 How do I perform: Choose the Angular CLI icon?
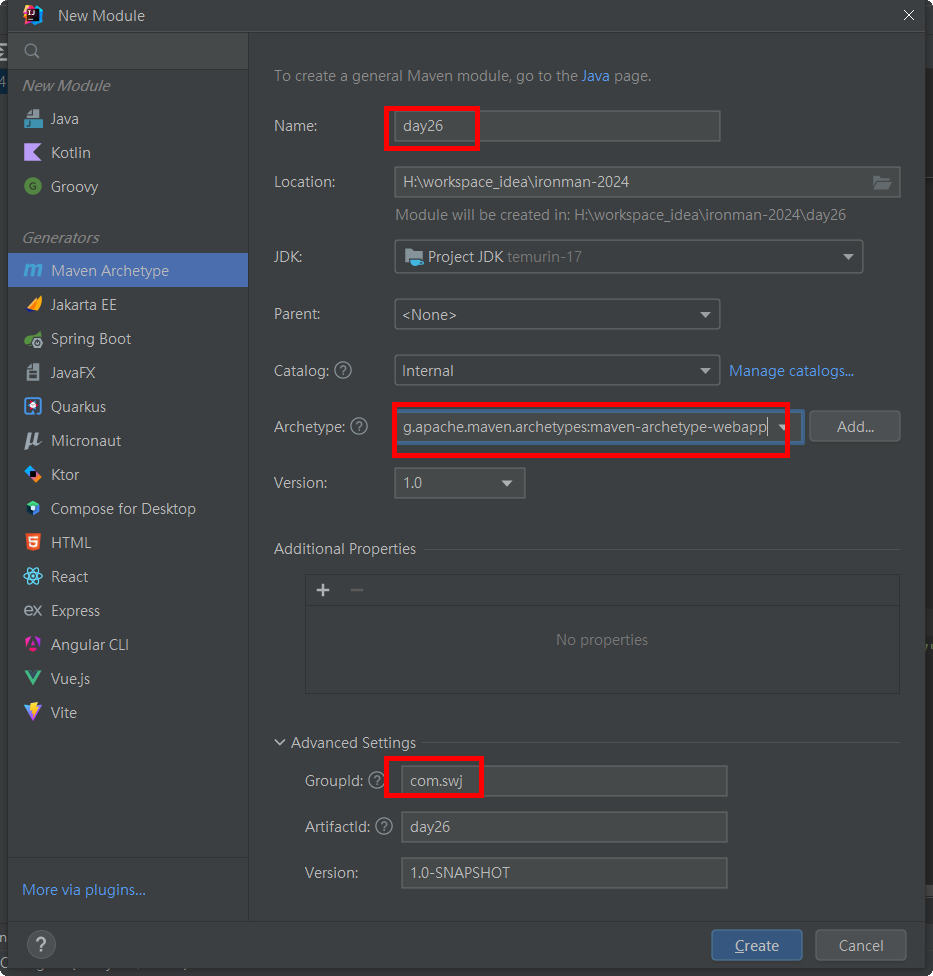tap(33, 644)
